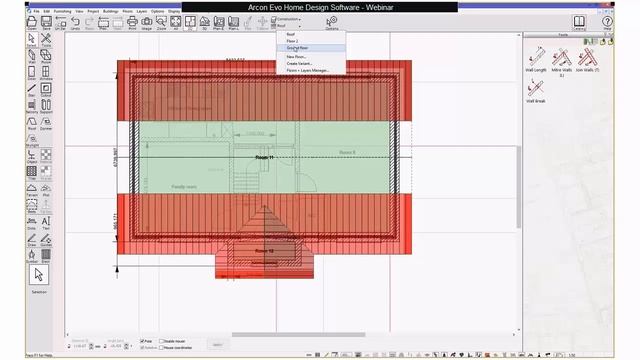
Task: Click the Help question mark icon
Action: click(x=607, y=22)
